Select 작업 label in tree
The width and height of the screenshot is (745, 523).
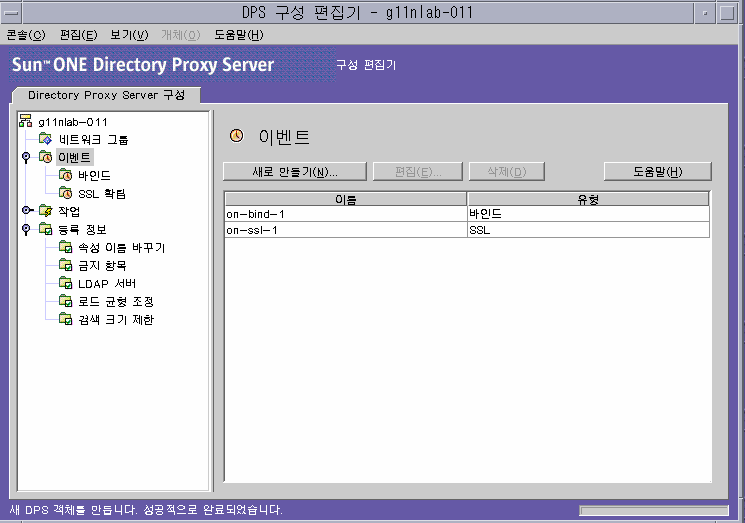pyautogui.click(x=69, y=211)
